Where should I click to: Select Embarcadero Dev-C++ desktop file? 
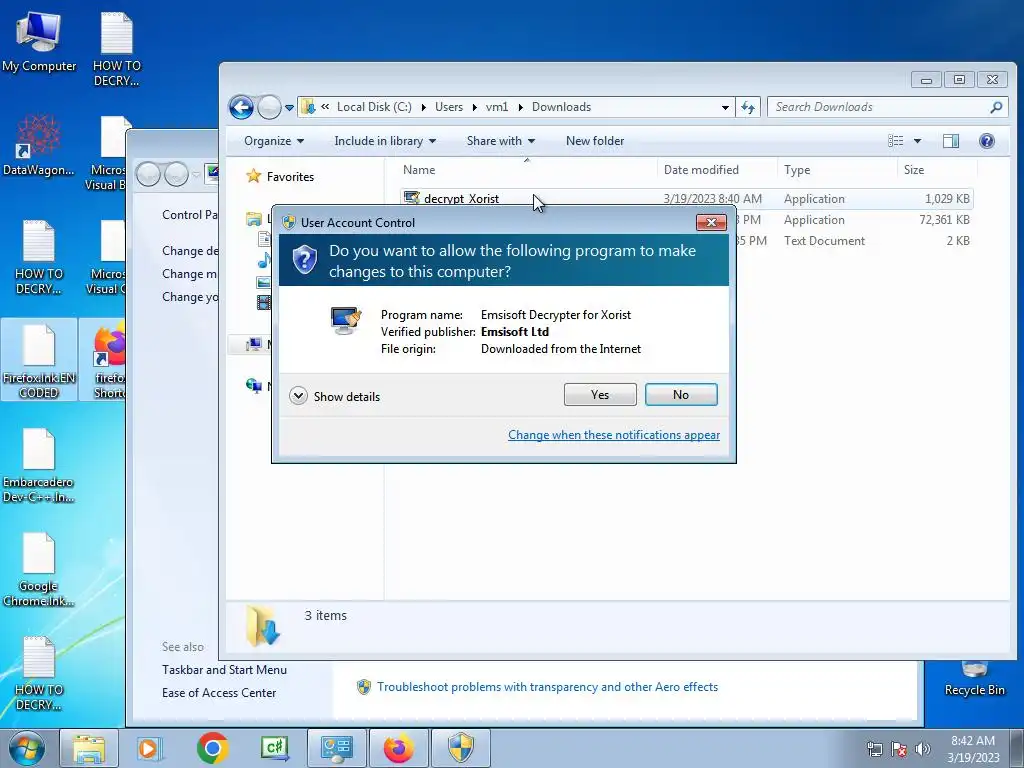click(39, 466)
